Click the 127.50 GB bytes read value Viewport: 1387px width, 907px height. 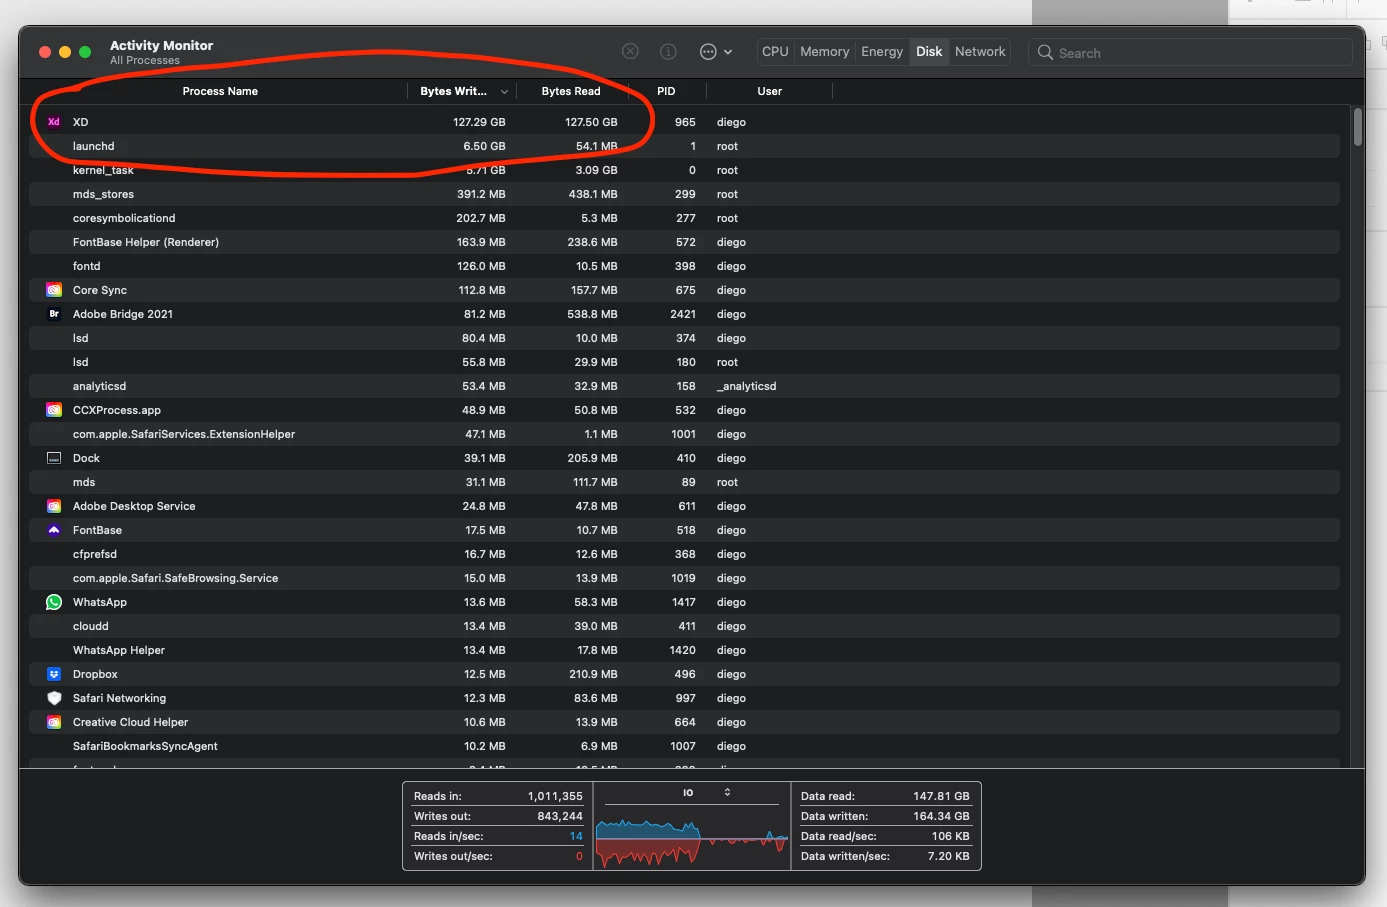(591, 122)
